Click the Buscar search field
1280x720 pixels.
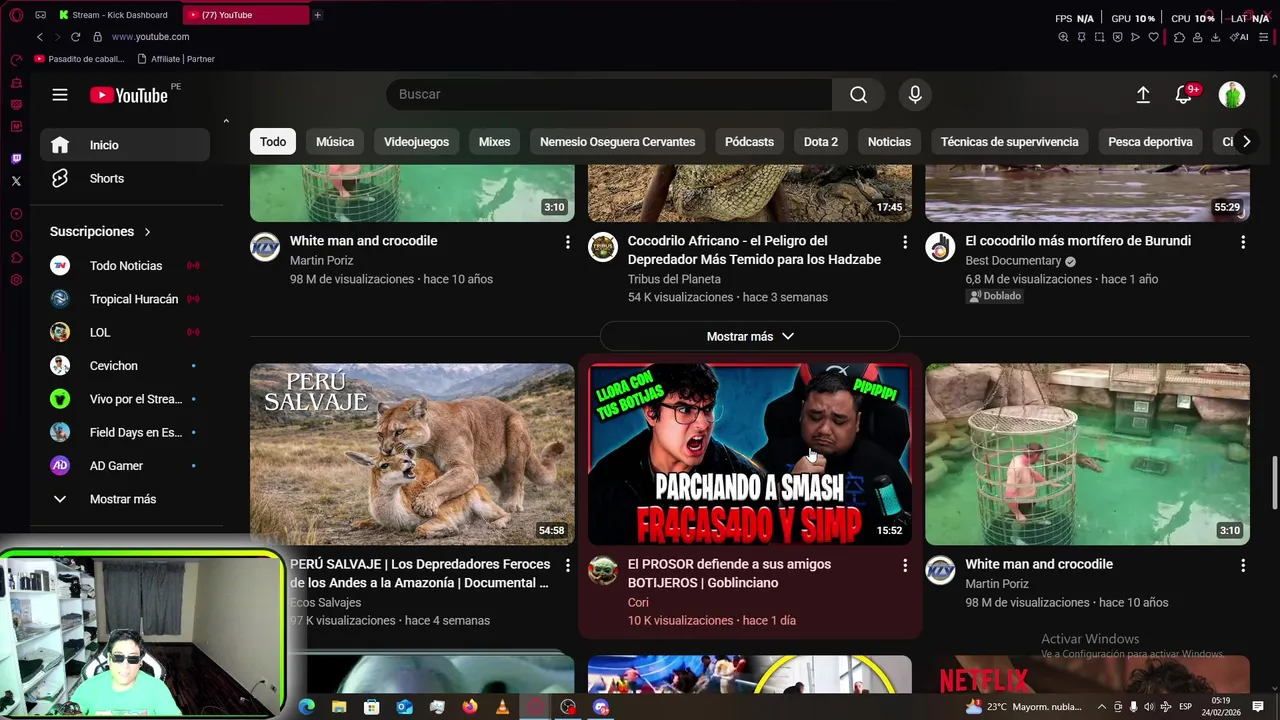click(609, 94)
